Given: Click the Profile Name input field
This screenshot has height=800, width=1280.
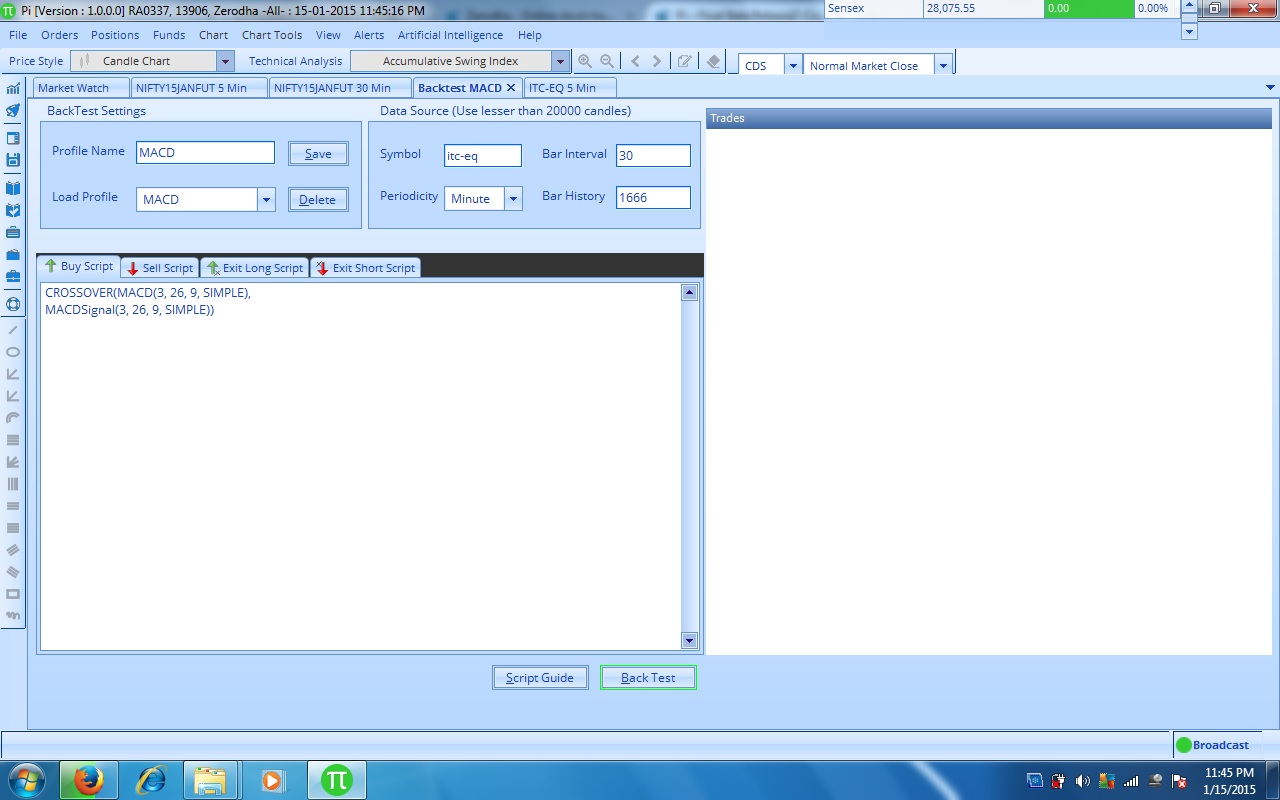Looking at the screenshot, I should pos(205,153).
